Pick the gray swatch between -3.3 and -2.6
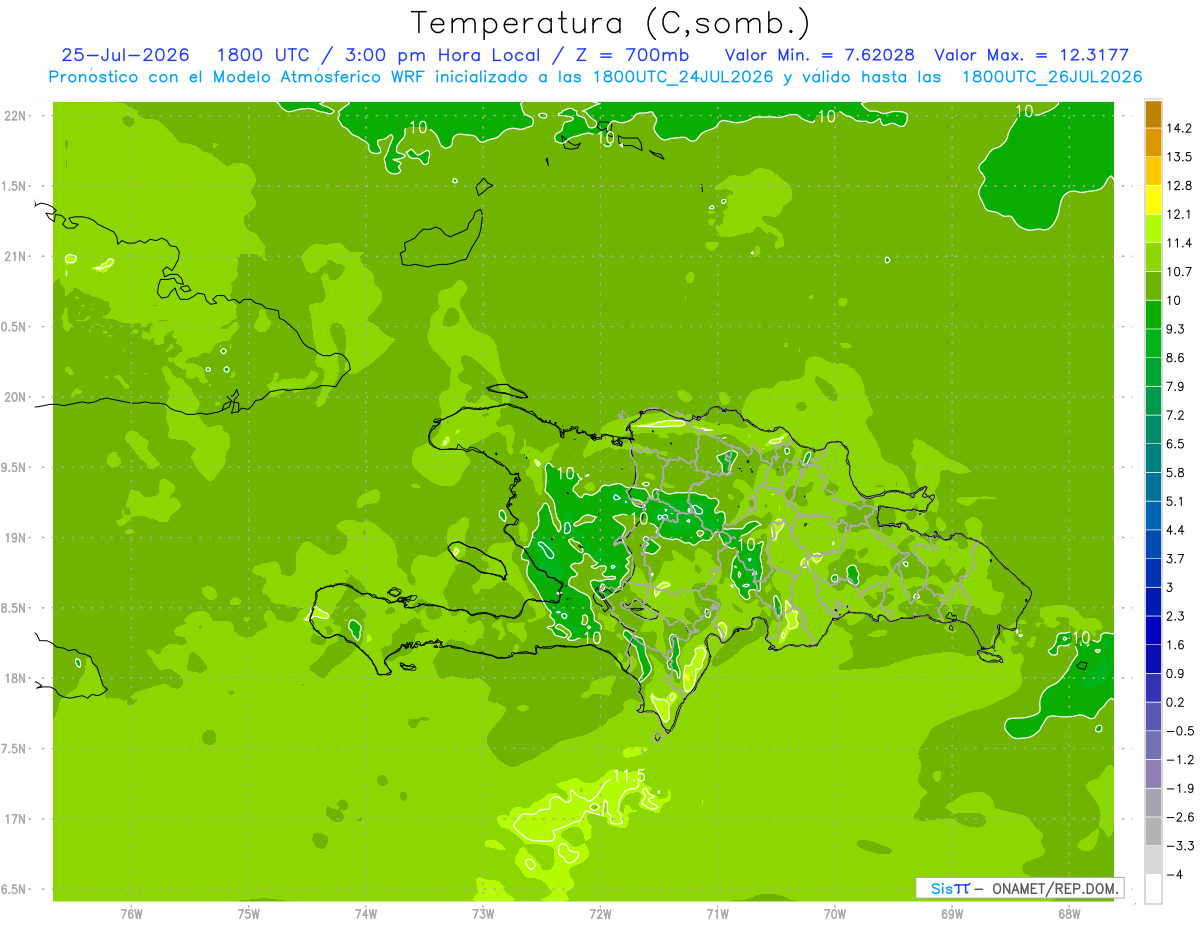 pos(1153,831)
